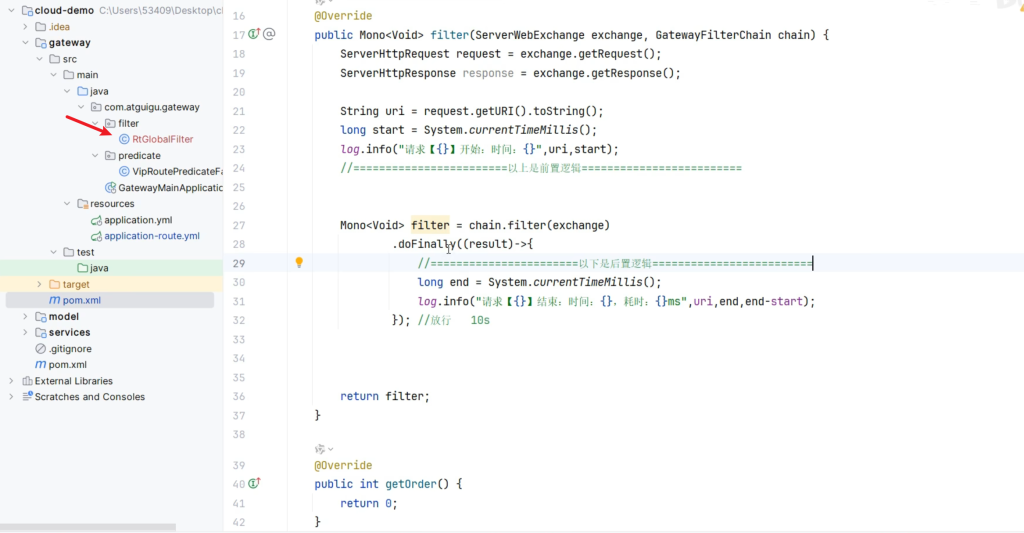Screen dimensions: 1024x533
Task: Collapse the gateway module folder
Action: tap(26, 43)
